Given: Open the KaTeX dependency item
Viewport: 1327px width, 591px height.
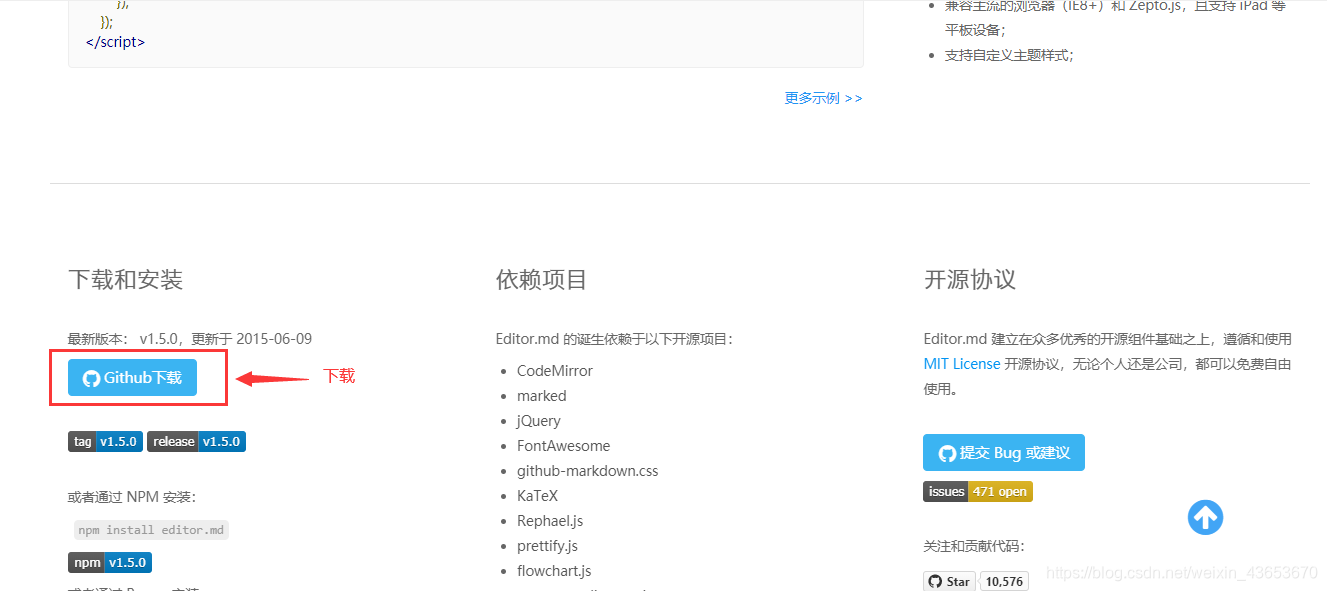Looking at the screenshot, I should (x=538, y=496).
